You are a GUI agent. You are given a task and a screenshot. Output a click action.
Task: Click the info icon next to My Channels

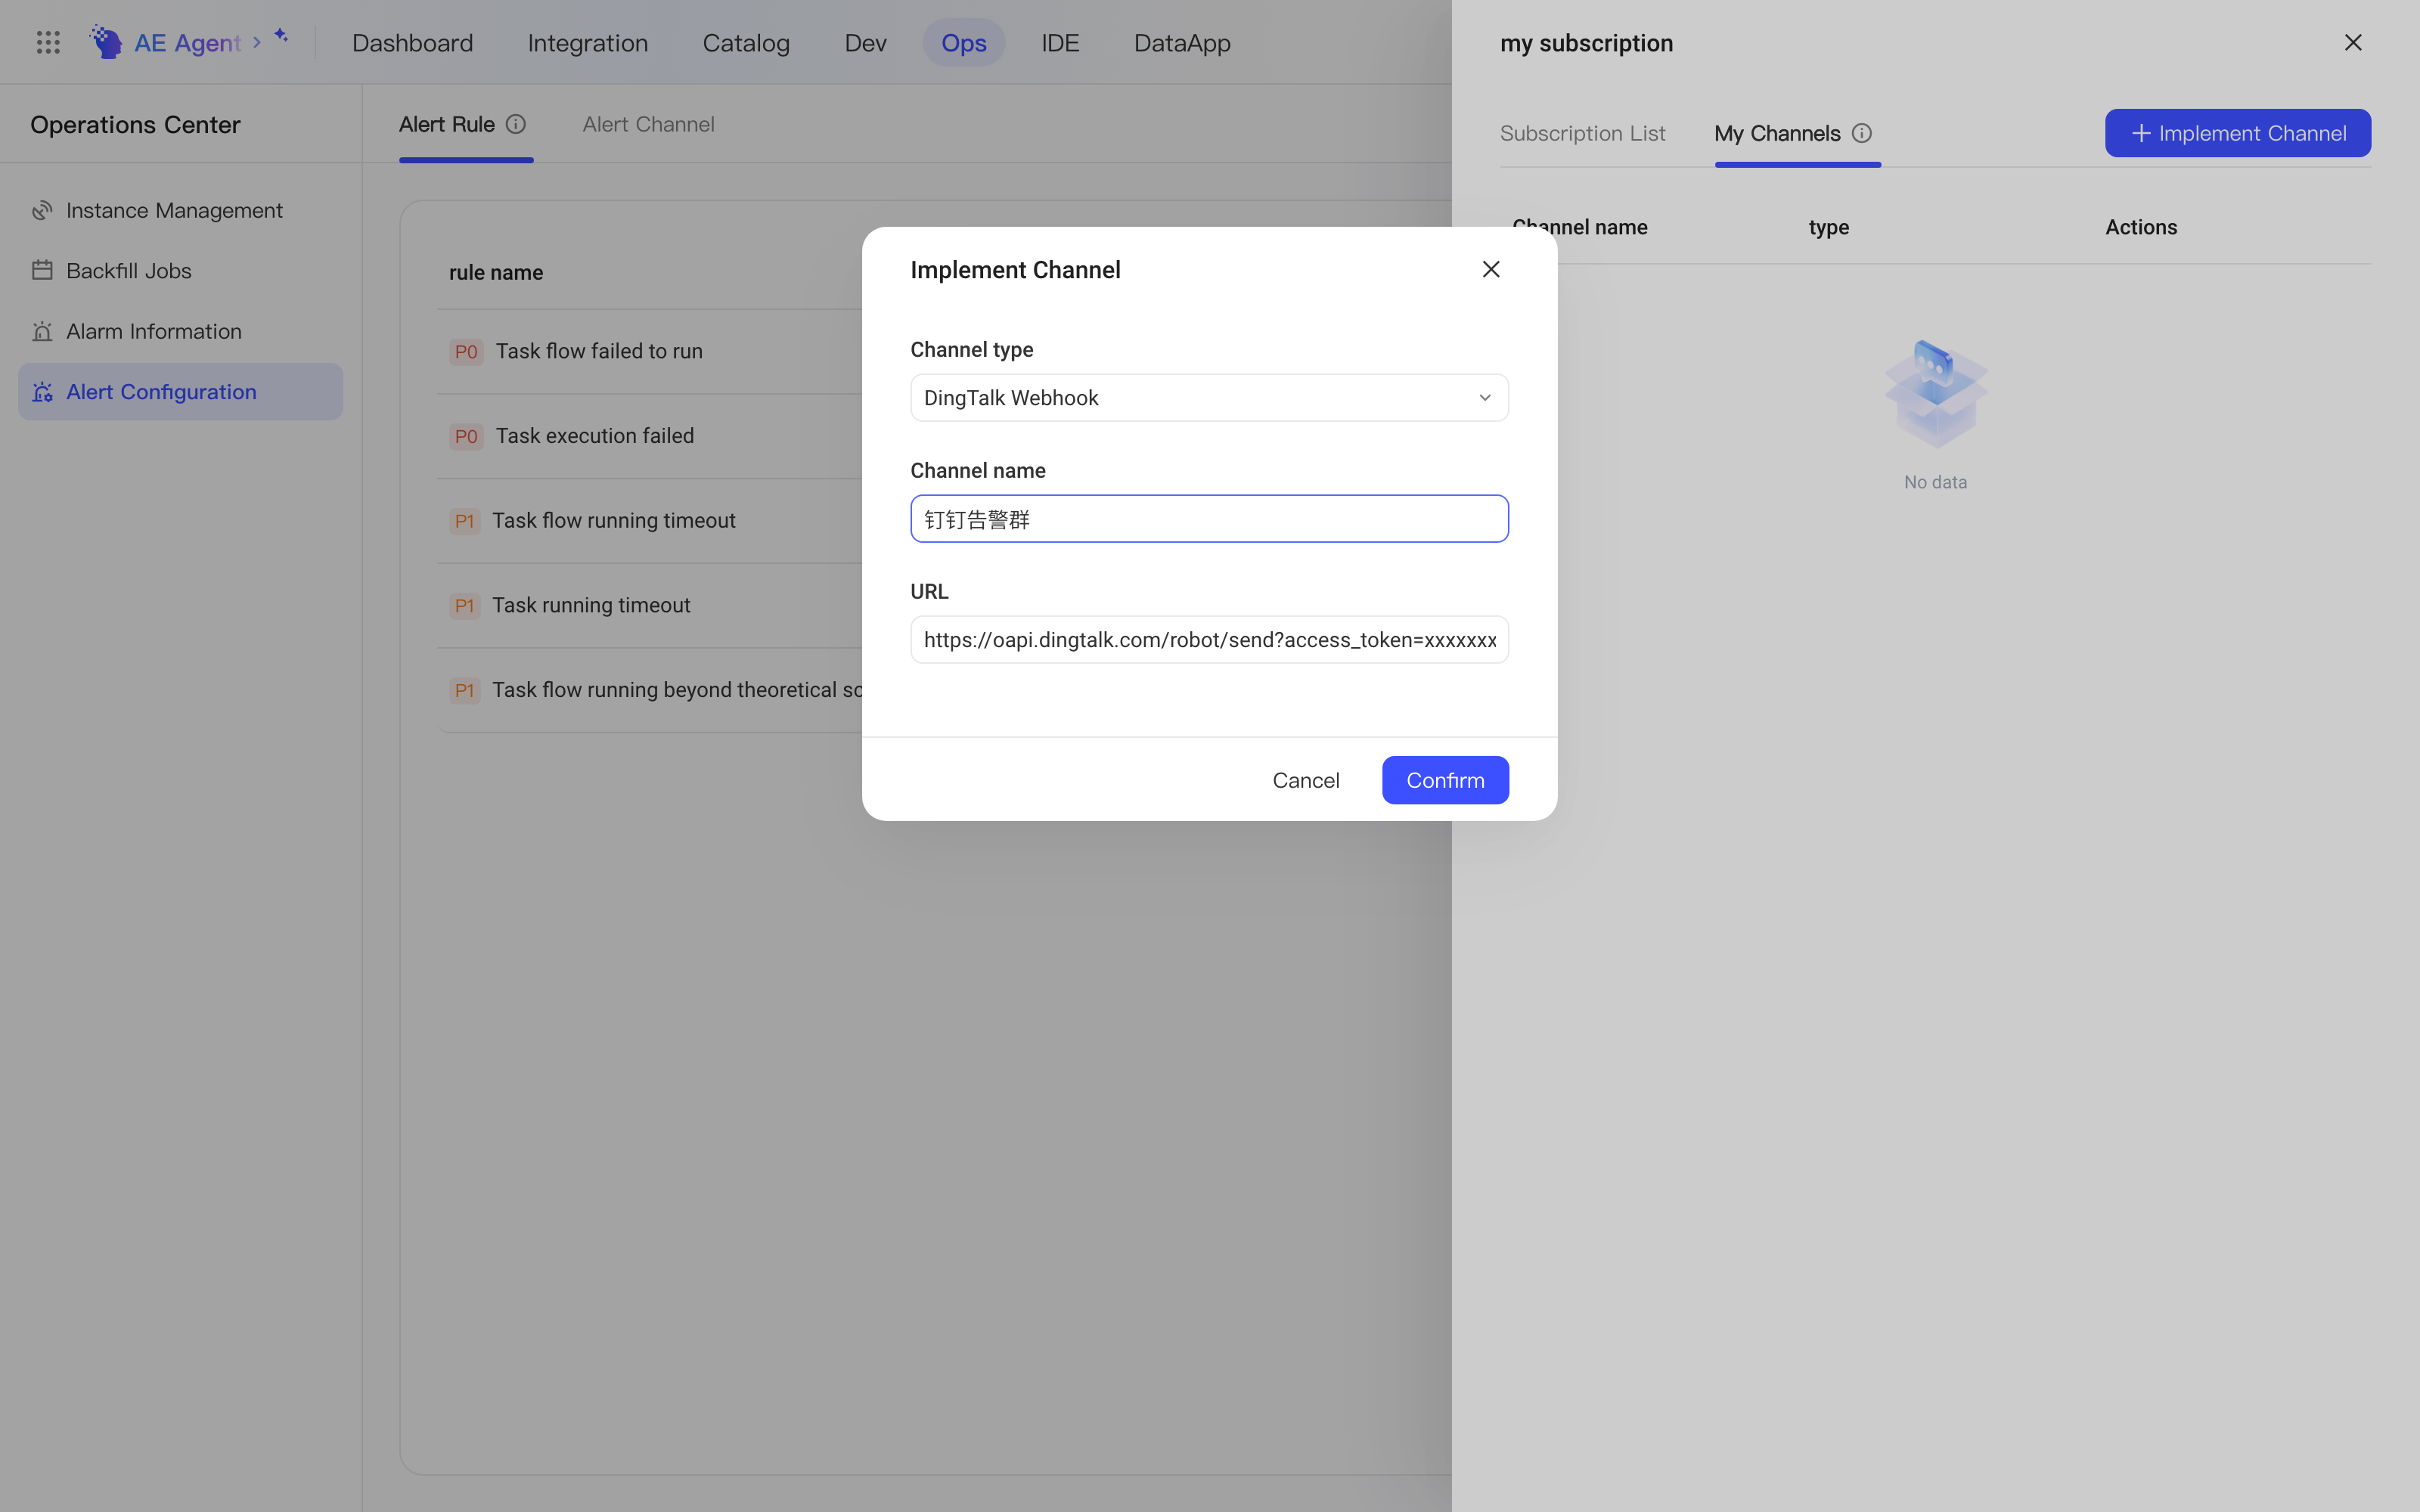pos(1861,133)
